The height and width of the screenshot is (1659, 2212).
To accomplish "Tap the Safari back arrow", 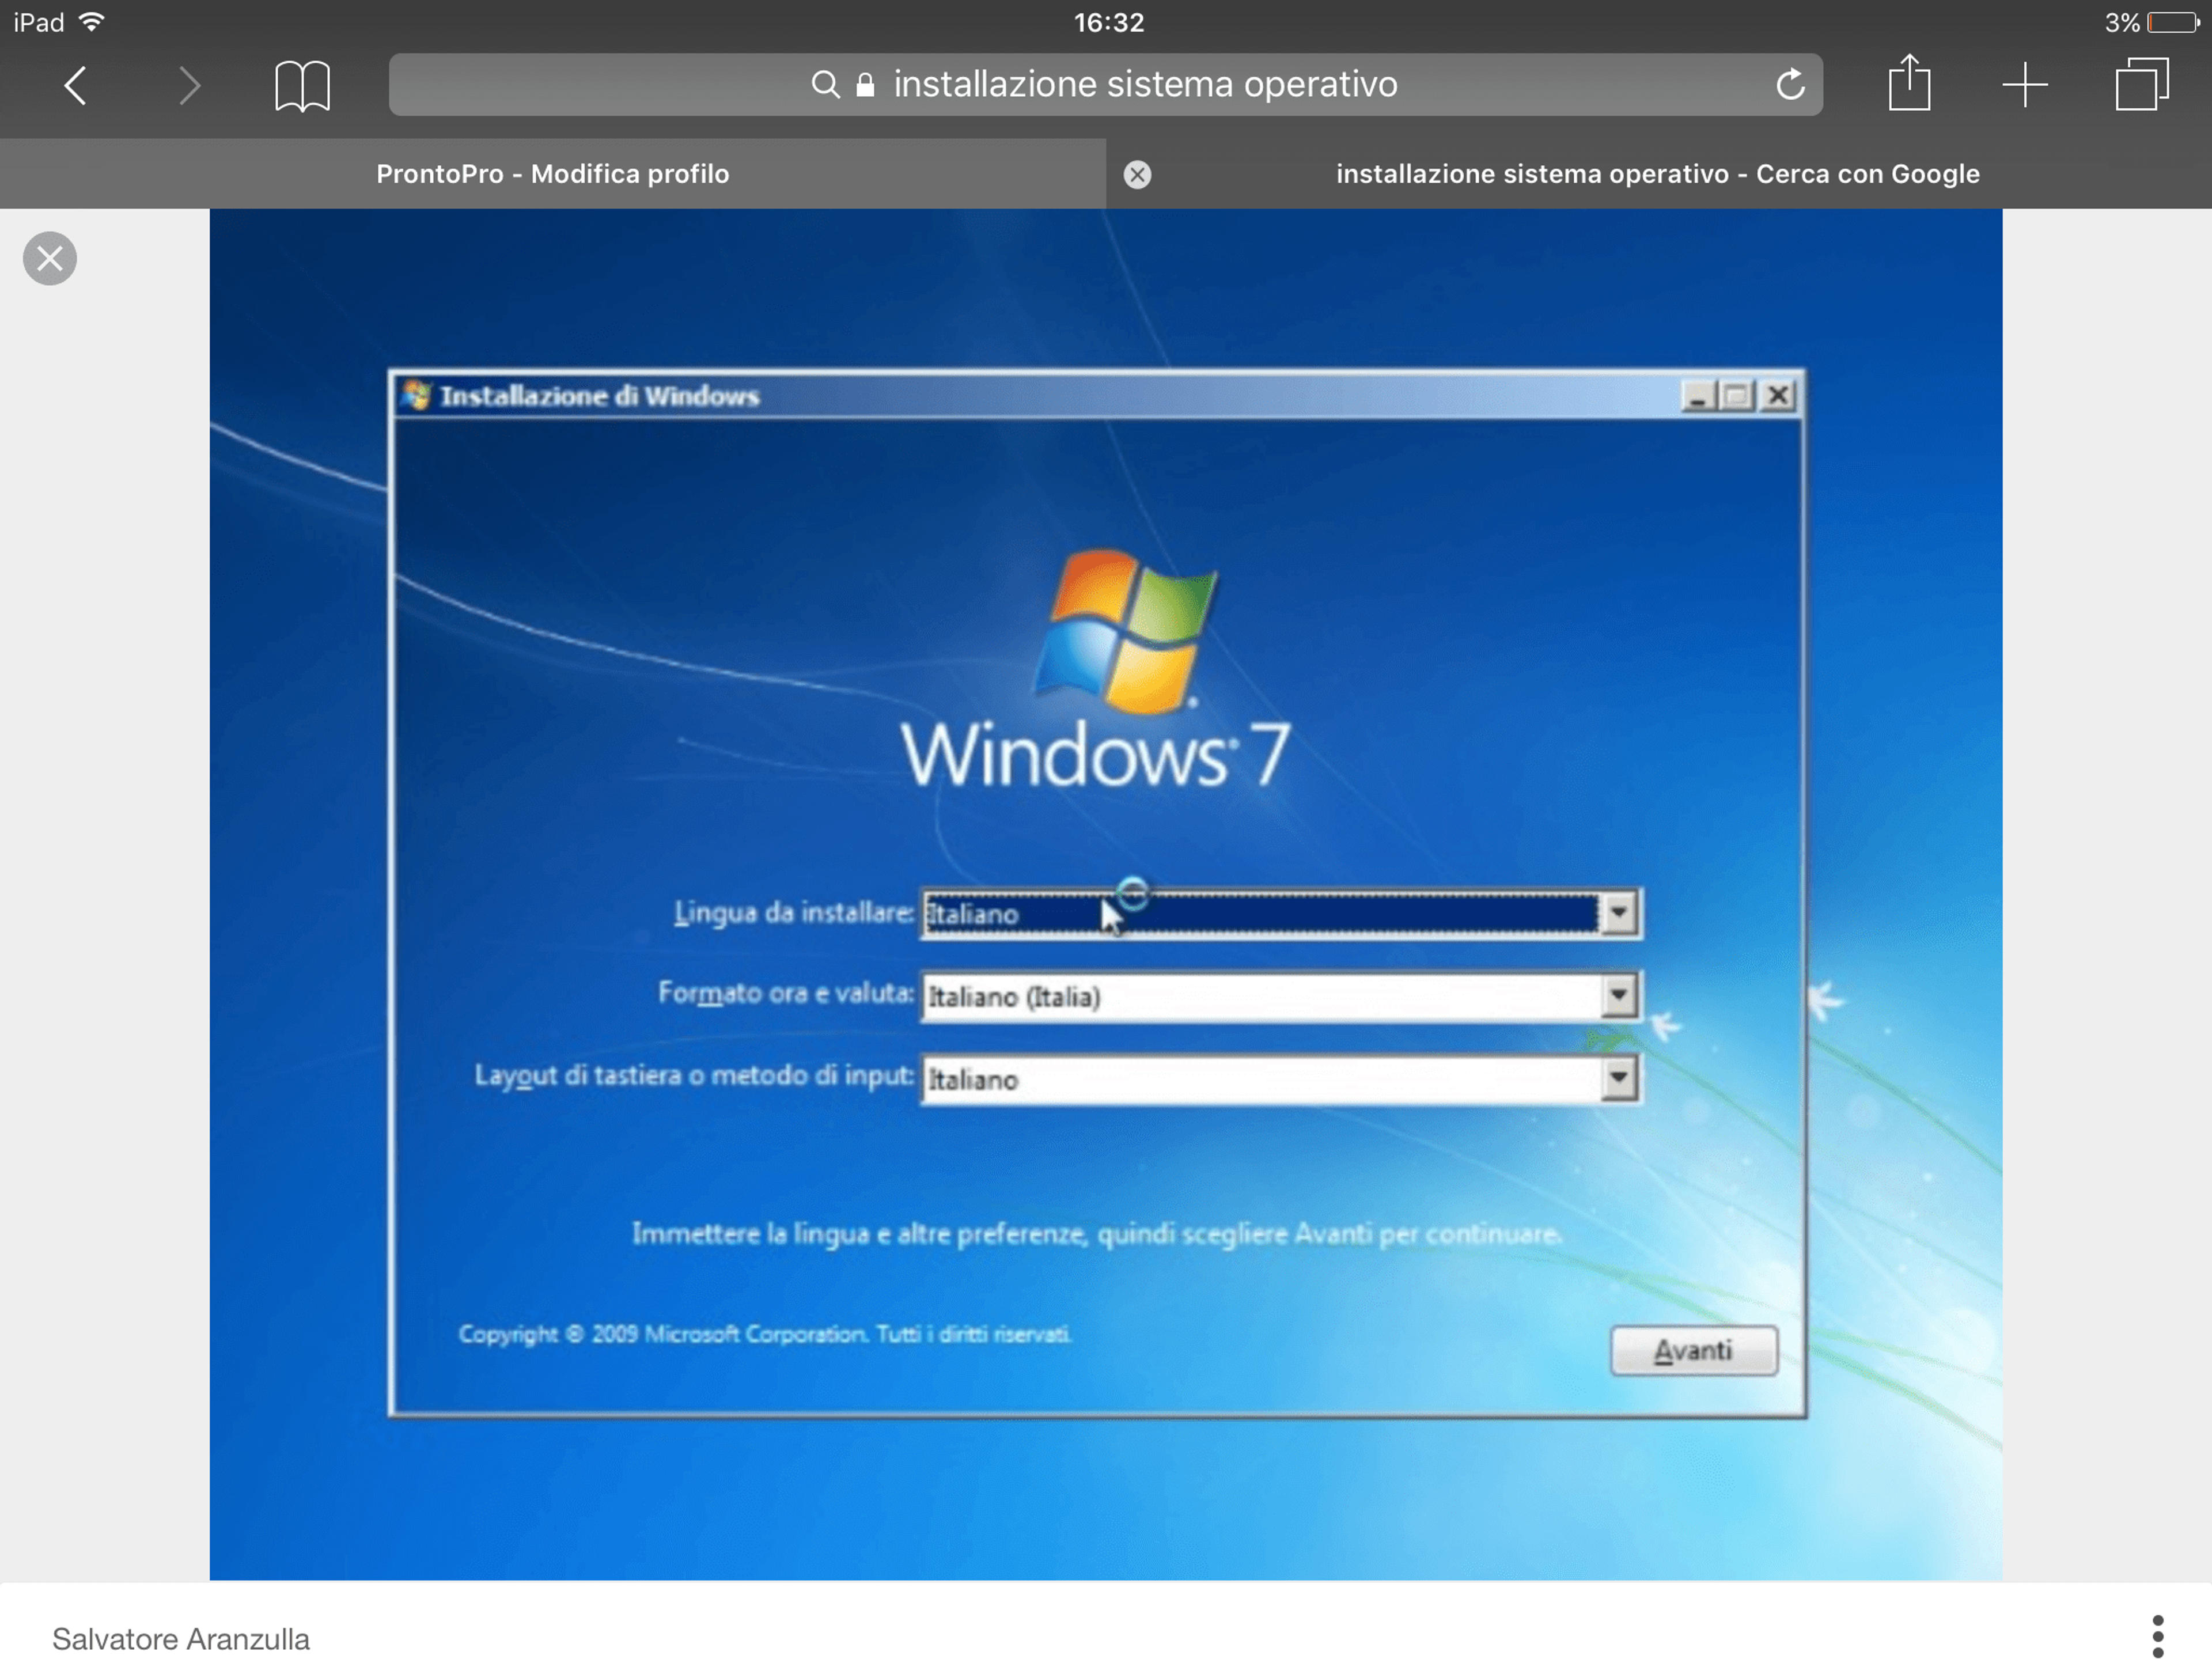I will coord(76,85).
